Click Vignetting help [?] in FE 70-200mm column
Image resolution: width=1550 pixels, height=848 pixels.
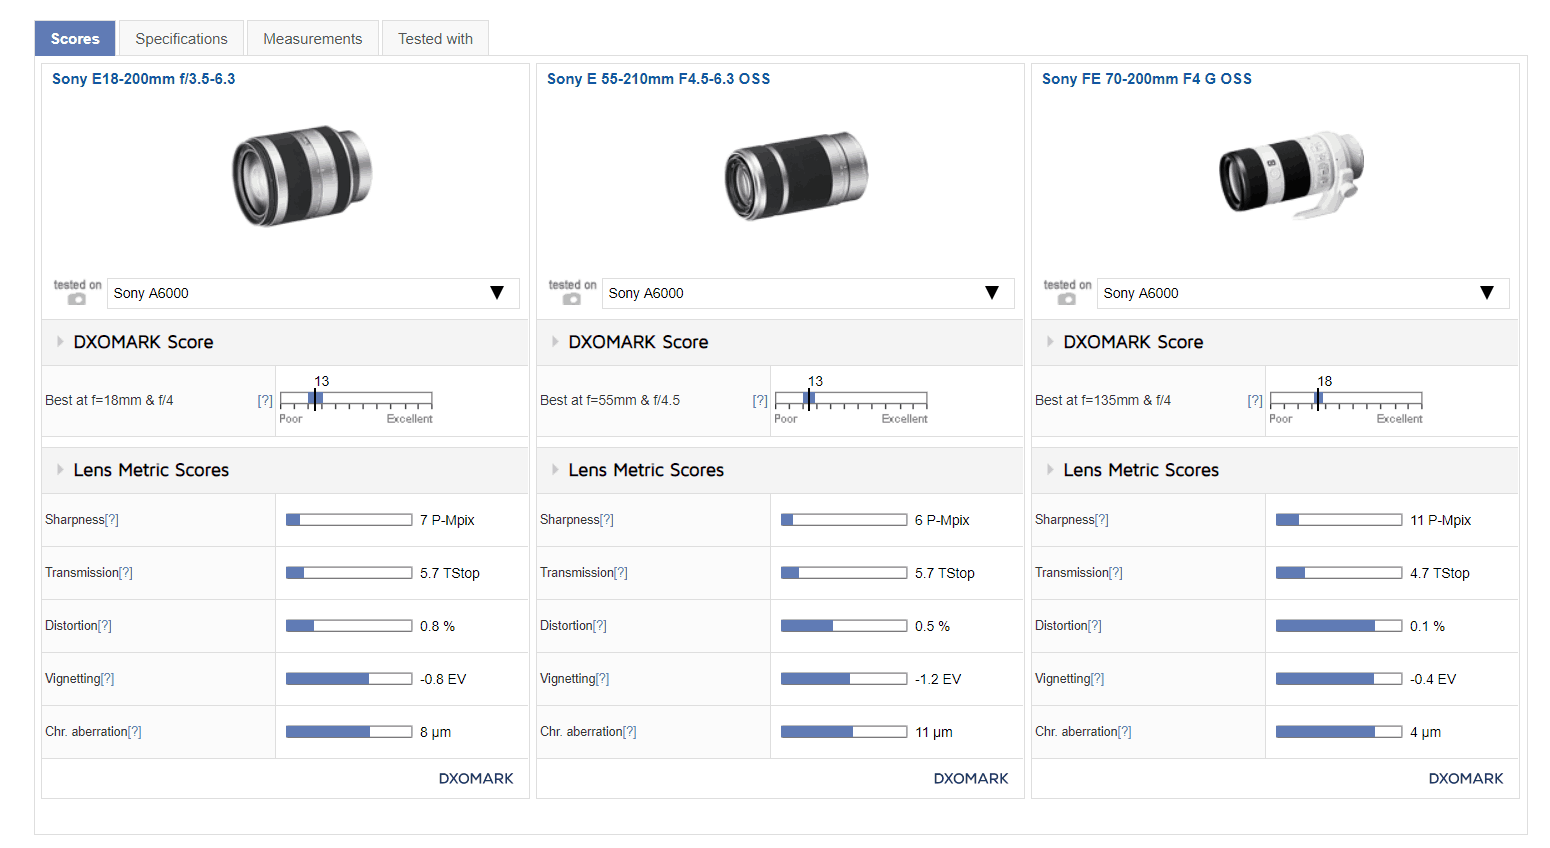(x=1098, y=679)
